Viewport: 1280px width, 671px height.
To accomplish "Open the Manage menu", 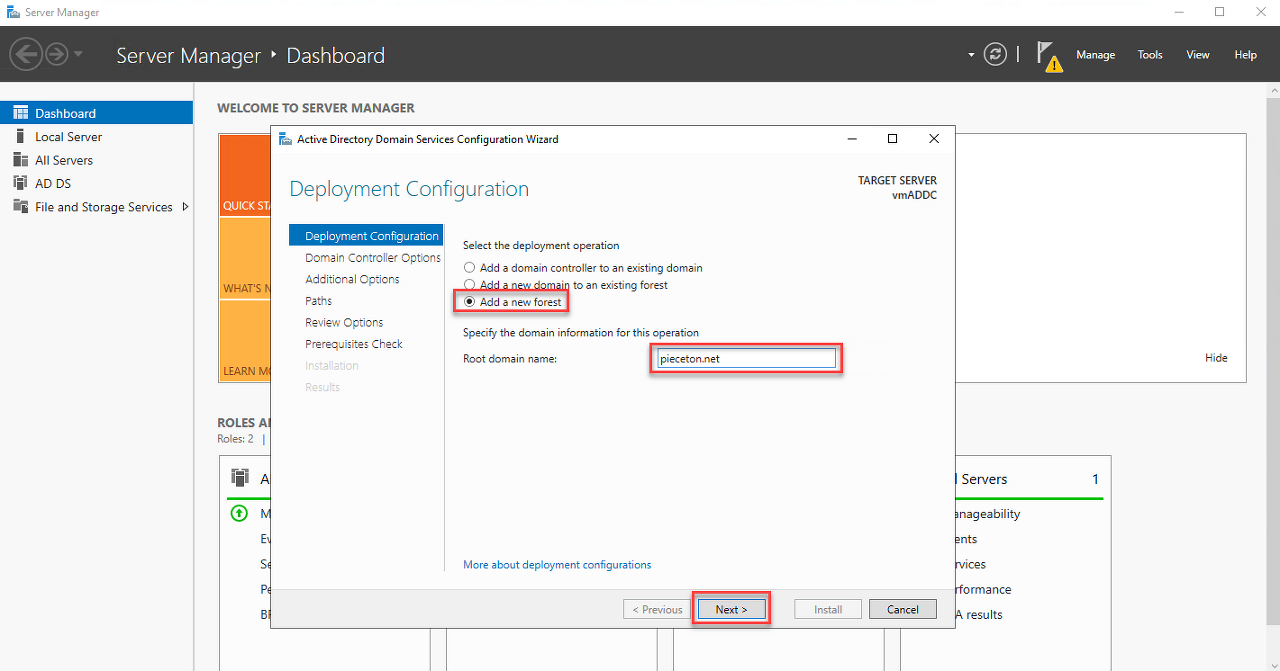I will point(1095,55).
